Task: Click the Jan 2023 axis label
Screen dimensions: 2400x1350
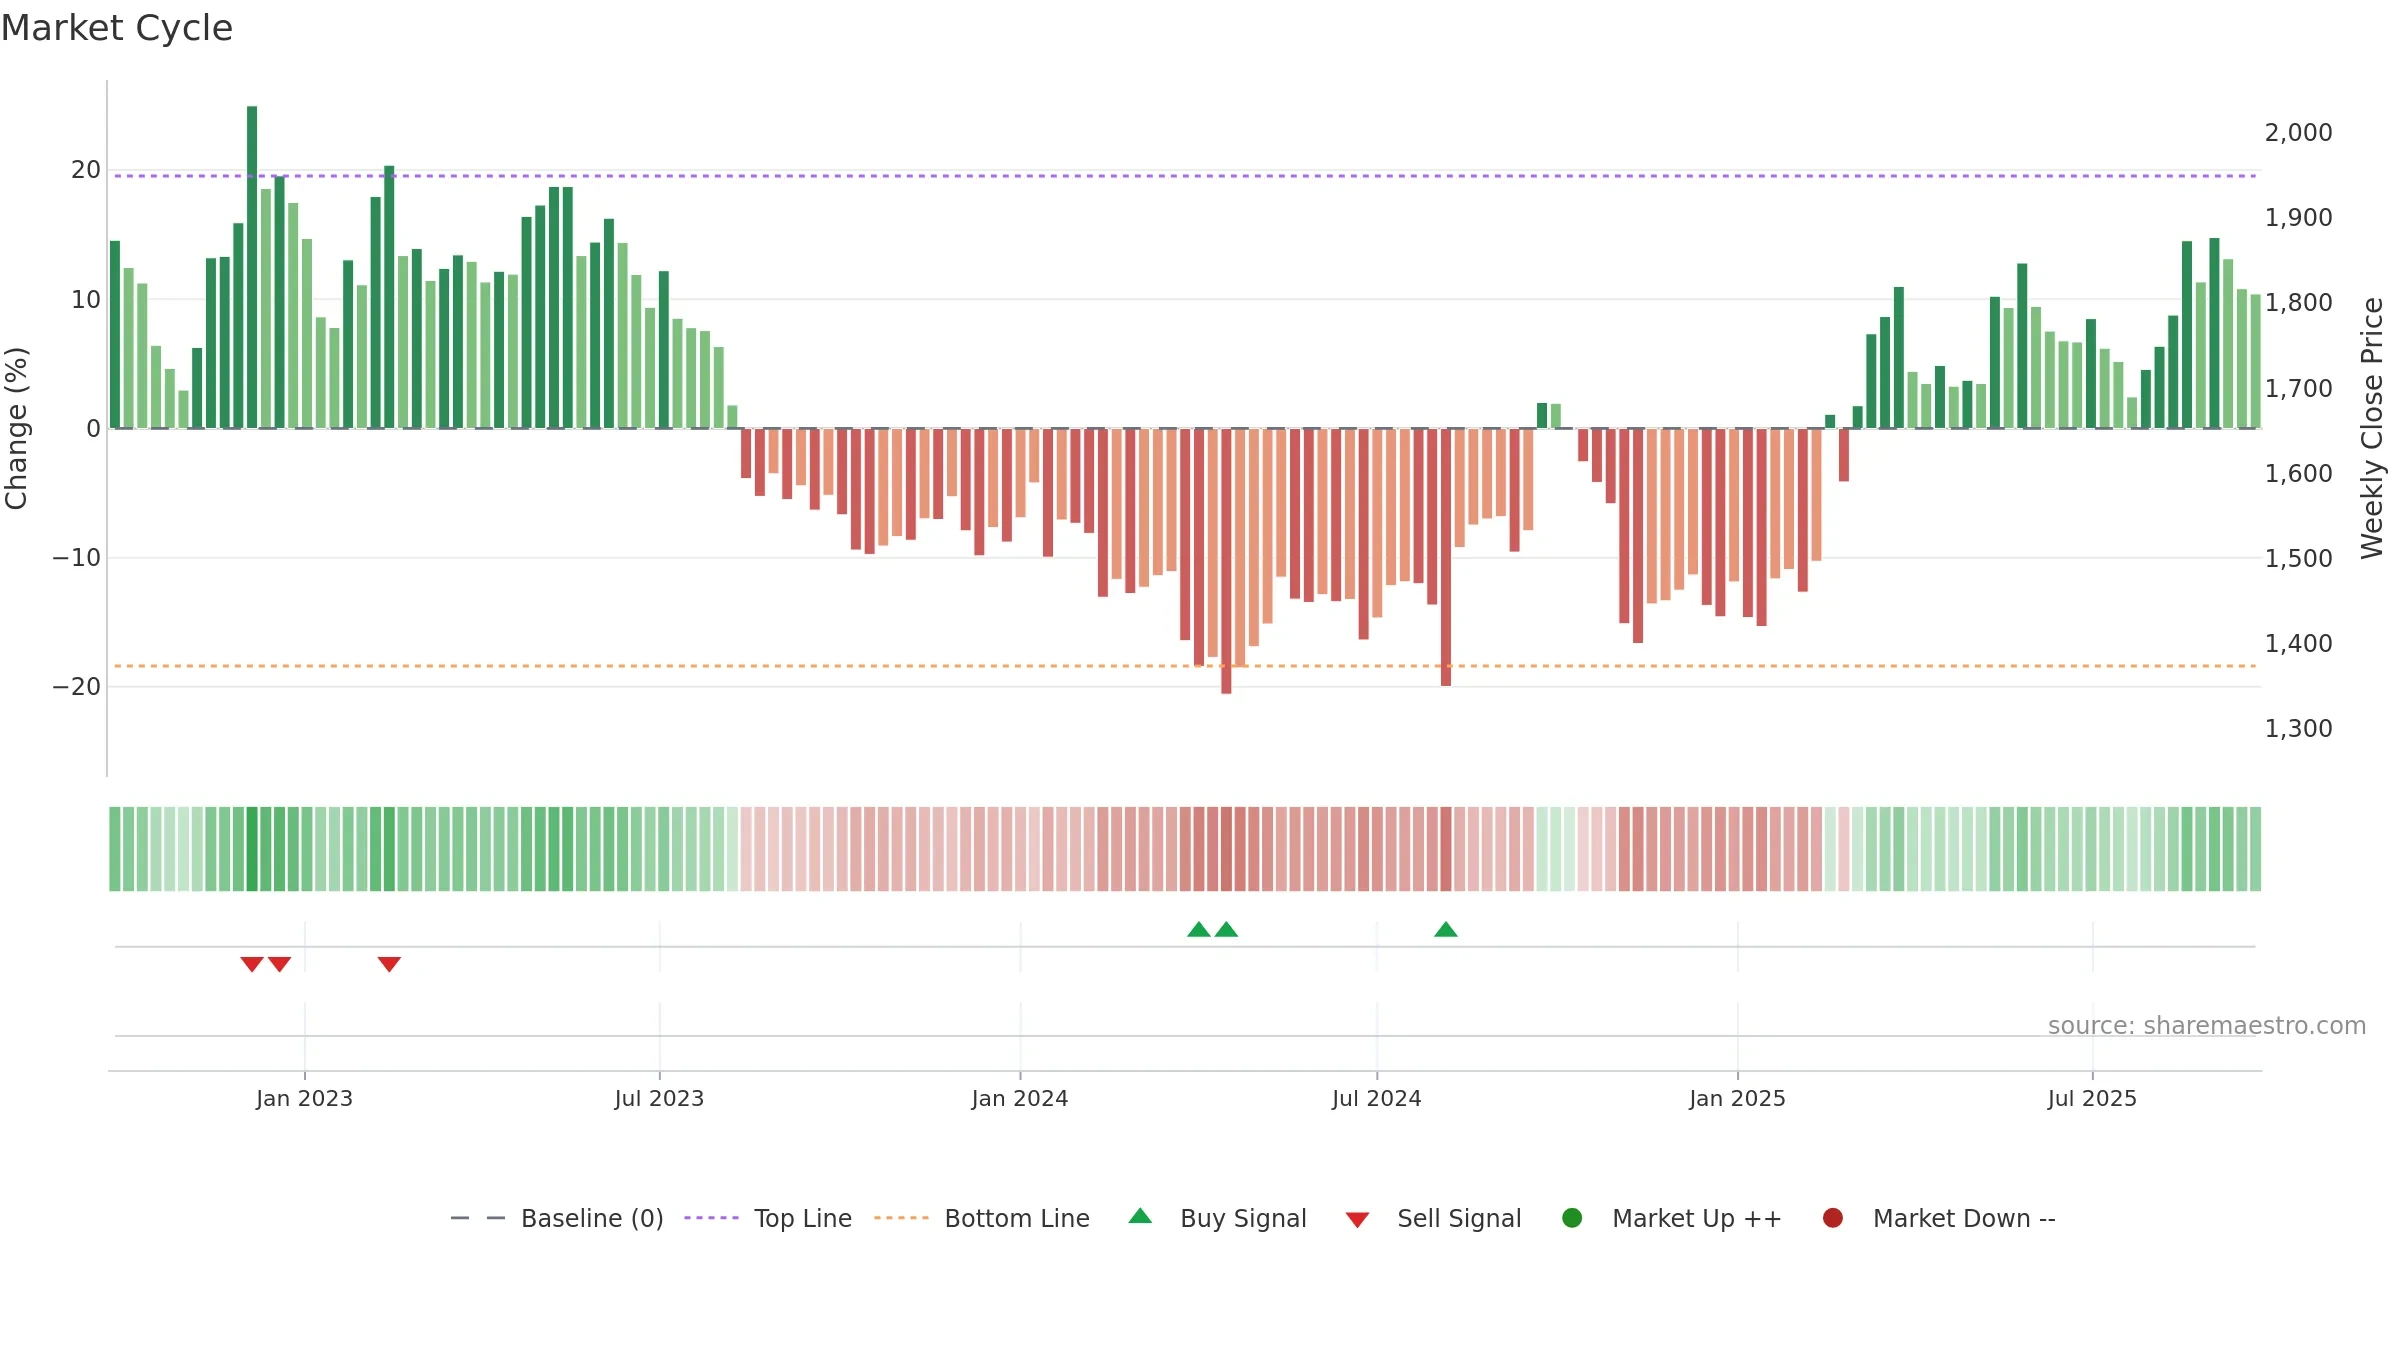Action: point(304,1099)
